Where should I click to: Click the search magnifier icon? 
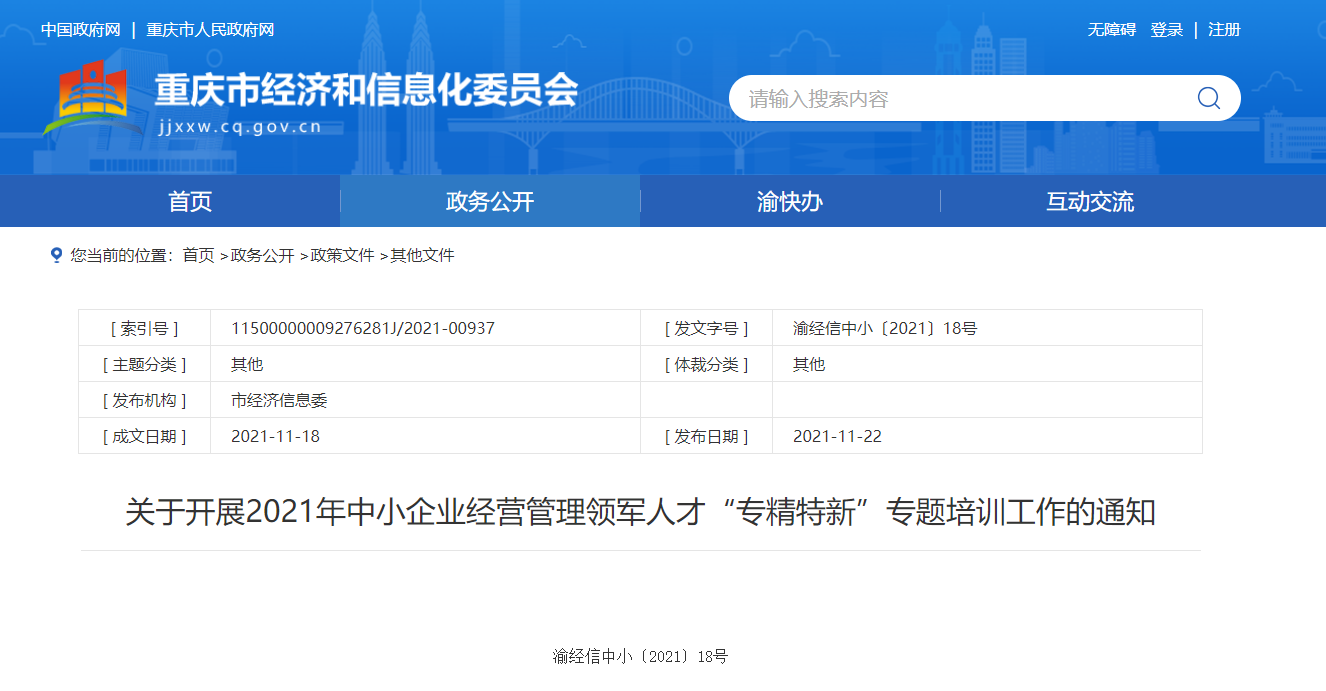1208,98
